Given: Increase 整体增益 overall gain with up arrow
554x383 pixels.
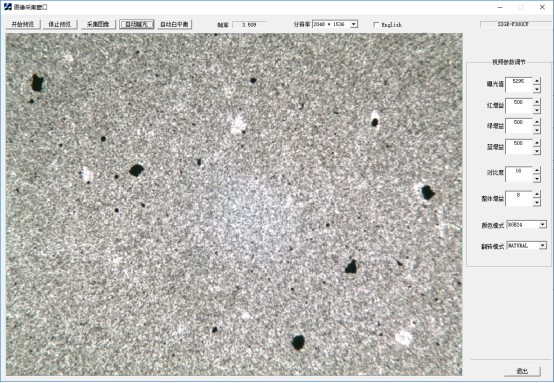Looking at the screenshot, I should 537,194.
